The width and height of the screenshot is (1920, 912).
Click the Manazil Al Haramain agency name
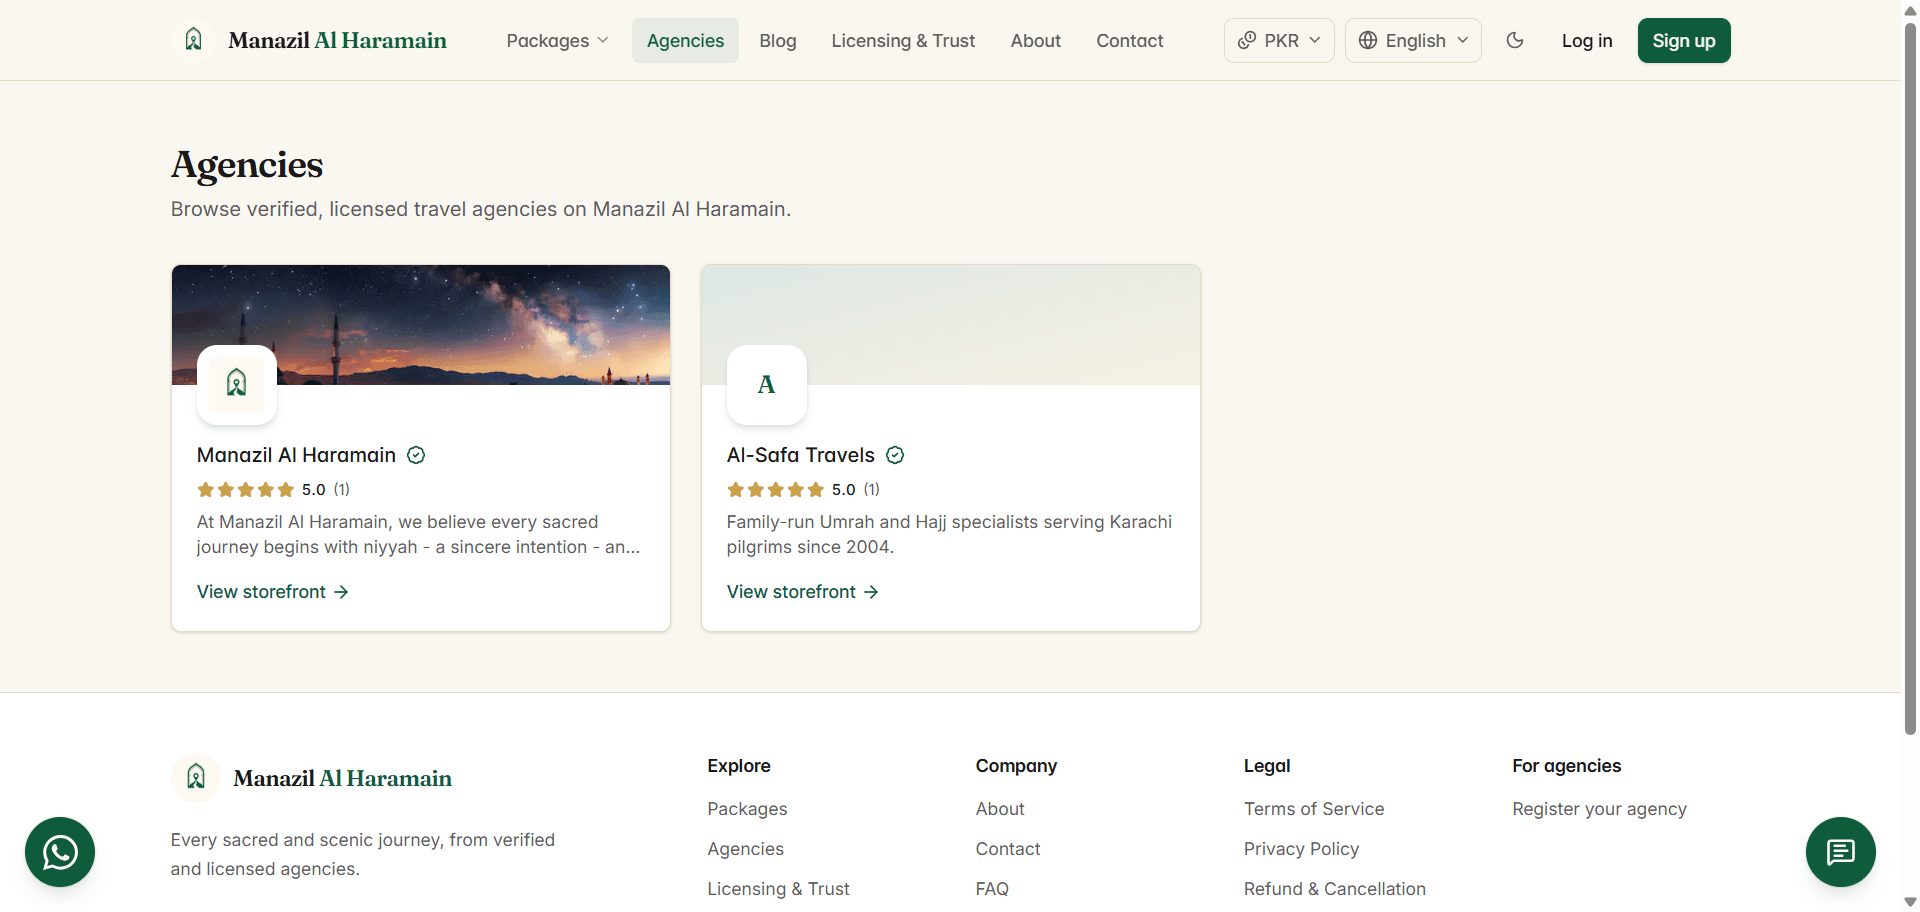click(x=296, y=455)
